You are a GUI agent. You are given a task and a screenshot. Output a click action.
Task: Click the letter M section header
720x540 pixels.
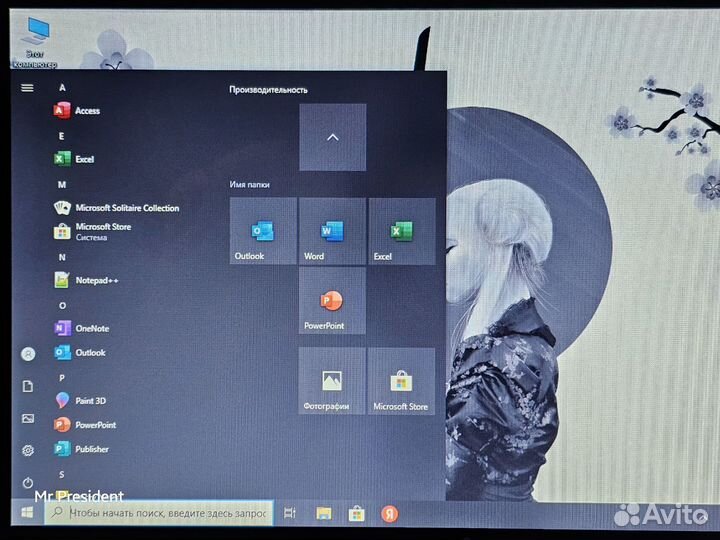[x=62, y=184]
